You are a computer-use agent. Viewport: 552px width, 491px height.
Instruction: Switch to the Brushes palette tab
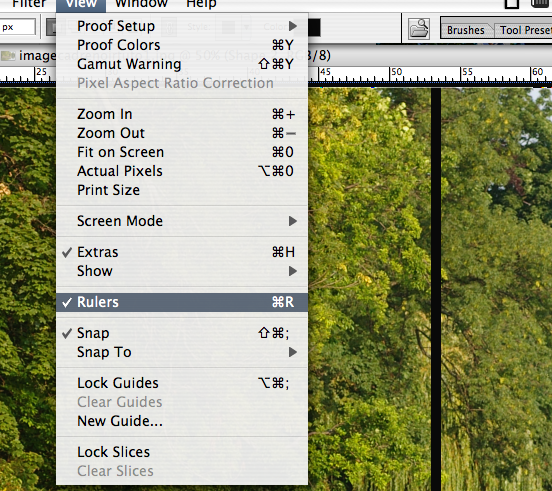coord(465,30)
